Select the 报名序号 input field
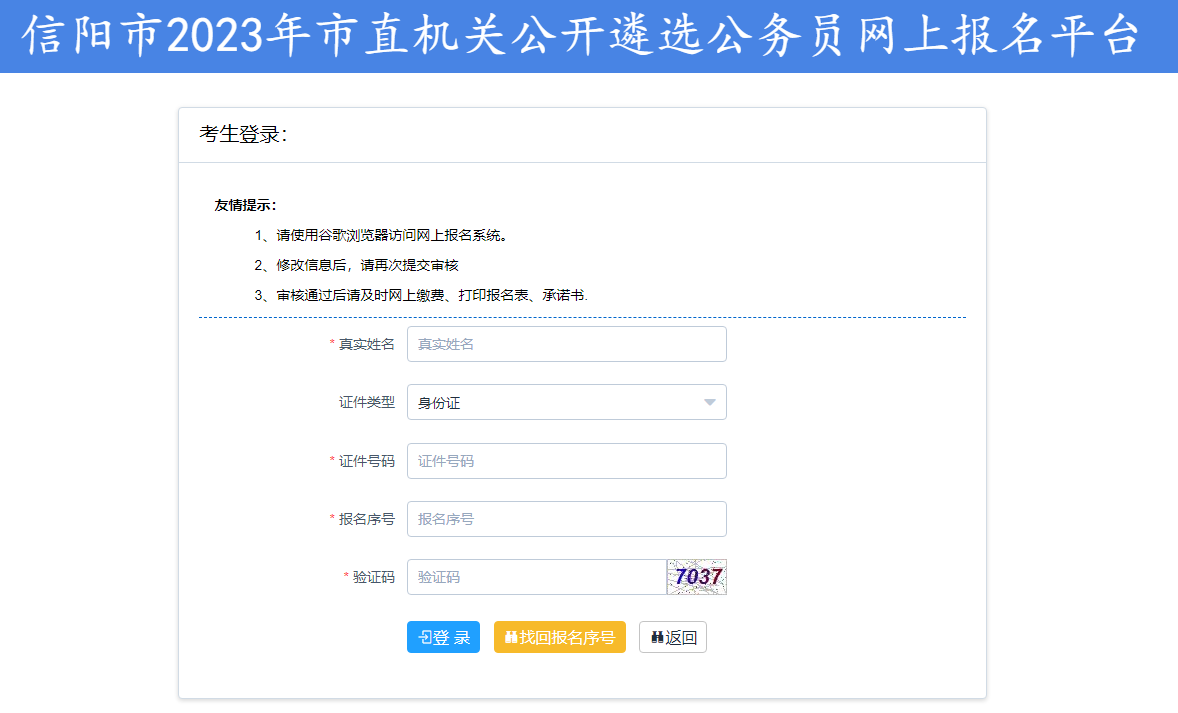Viewport: 1178px width, 713px height. (566, 519)
